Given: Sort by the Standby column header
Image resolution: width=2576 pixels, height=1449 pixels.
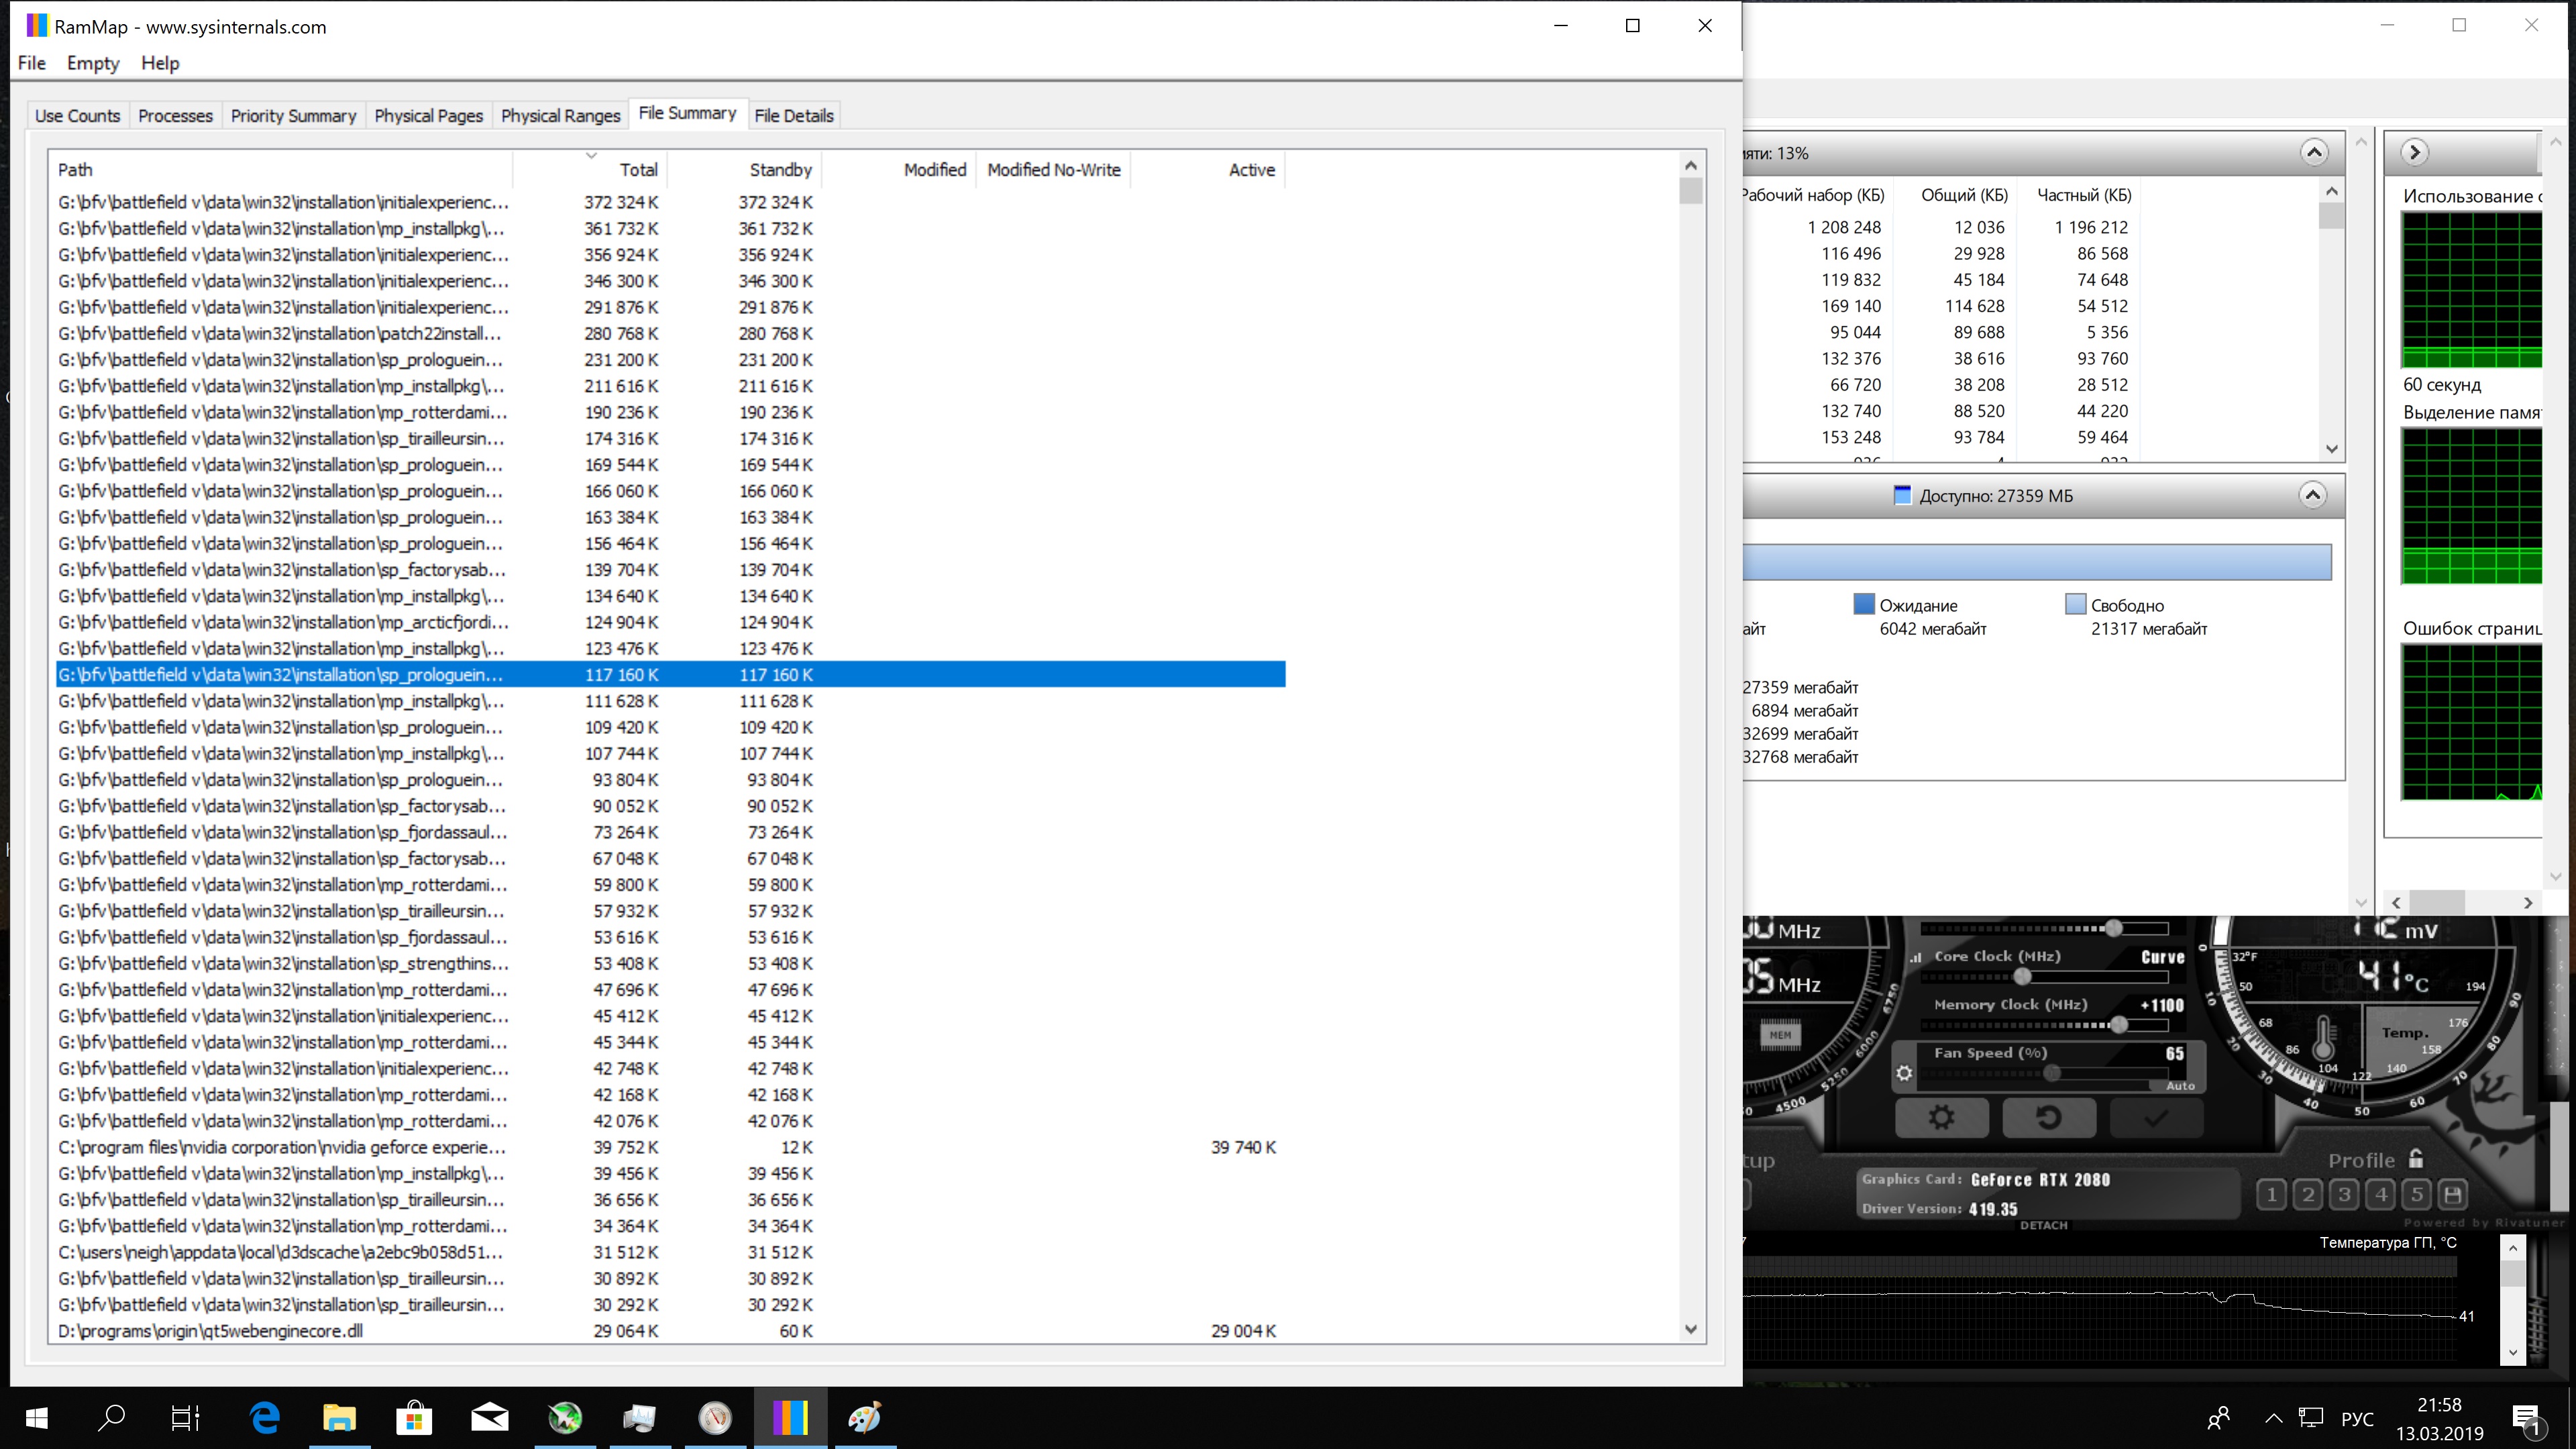Looking at the screenshot, I should pos(780,170).
